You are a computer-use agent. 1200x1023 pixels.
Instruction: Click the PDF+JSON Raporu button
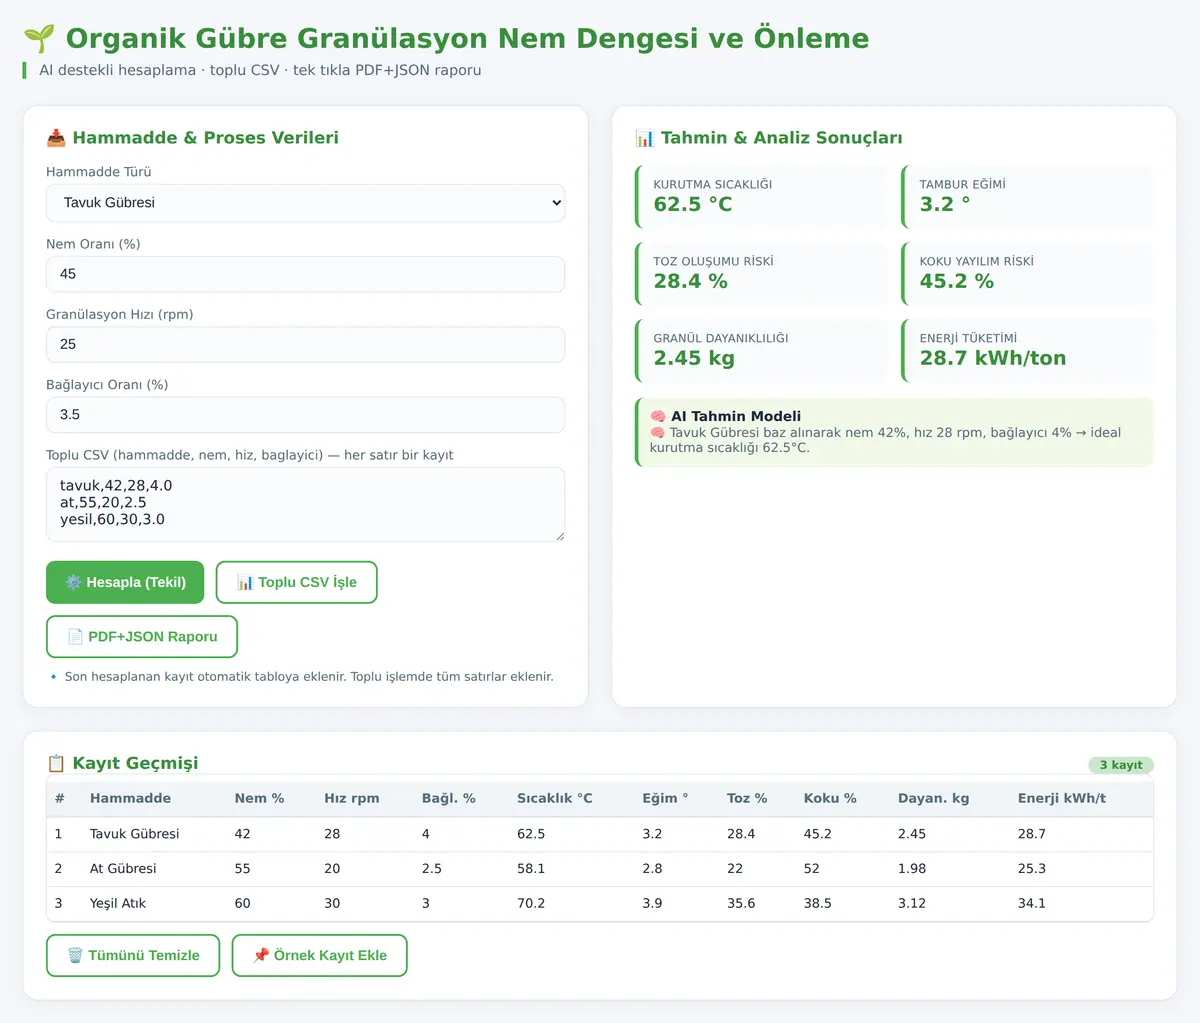pyautogui.click(x=142, y=637)
